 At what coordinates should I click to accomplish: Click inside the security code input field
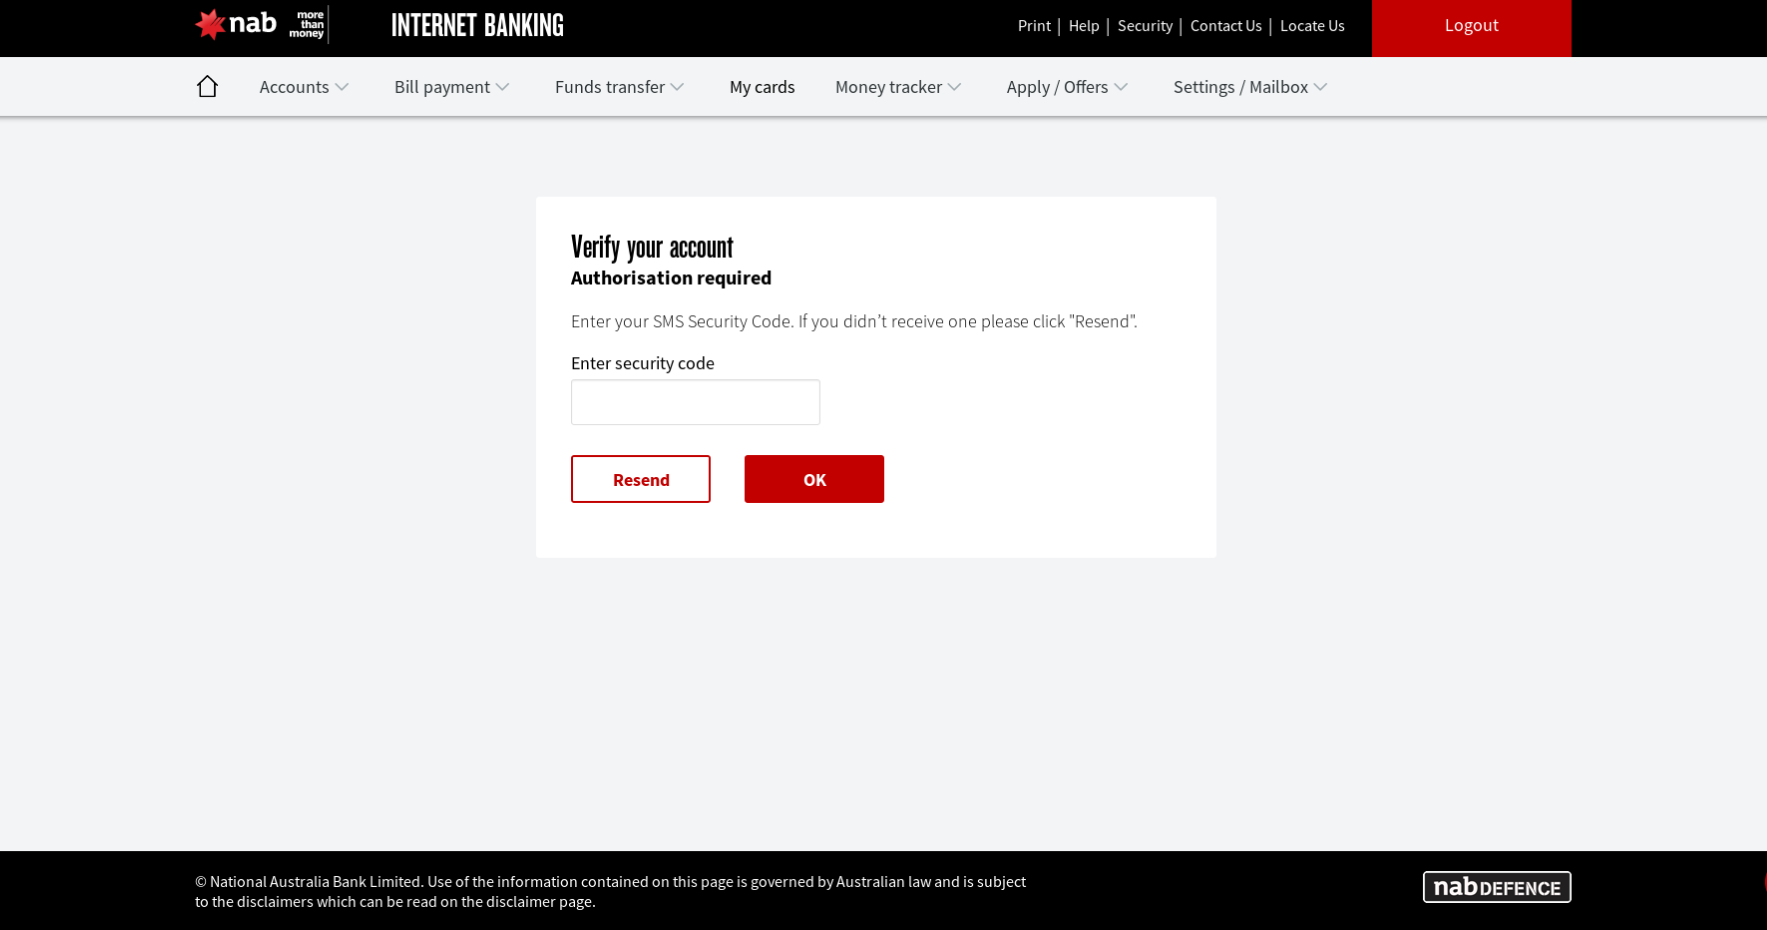(x=695, y=401)
